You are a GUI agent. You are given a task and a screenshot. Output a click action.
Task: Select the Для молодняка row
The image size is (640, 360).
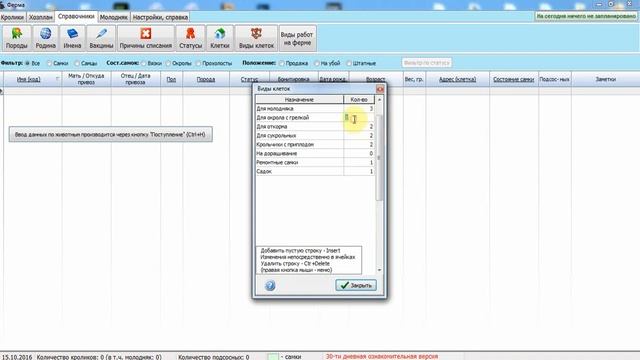click(x=315, y=109)
